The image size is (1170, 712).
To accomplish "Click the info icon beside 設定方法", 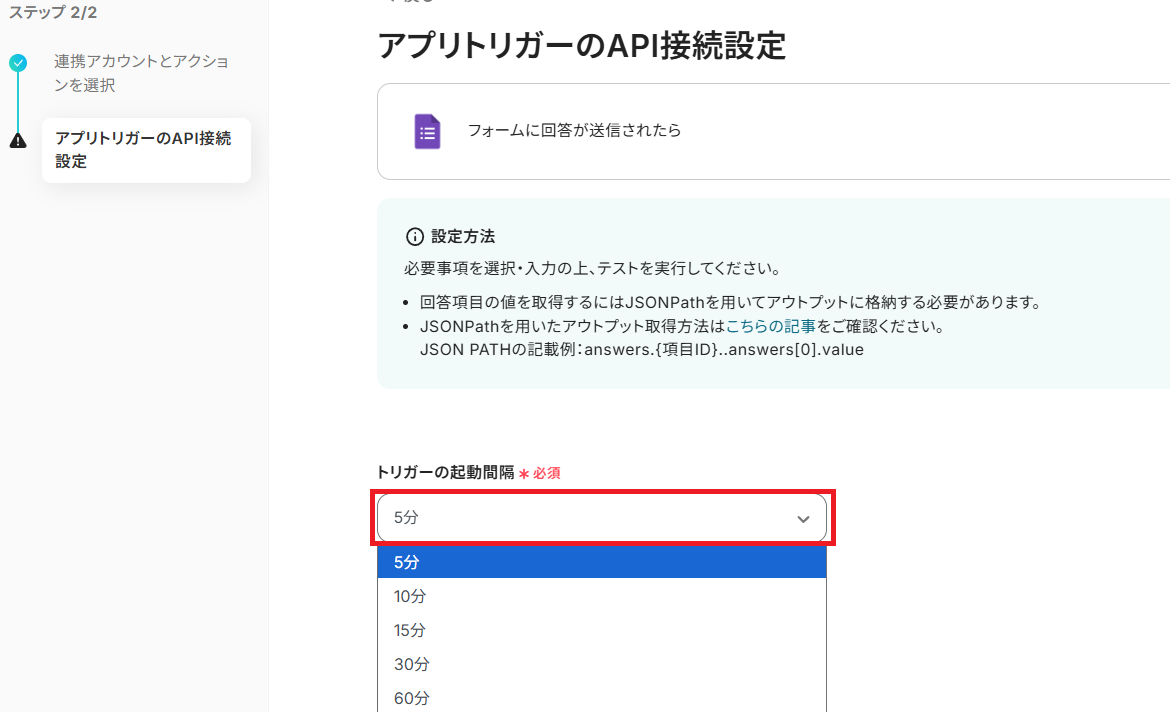I will coord(414,237).
